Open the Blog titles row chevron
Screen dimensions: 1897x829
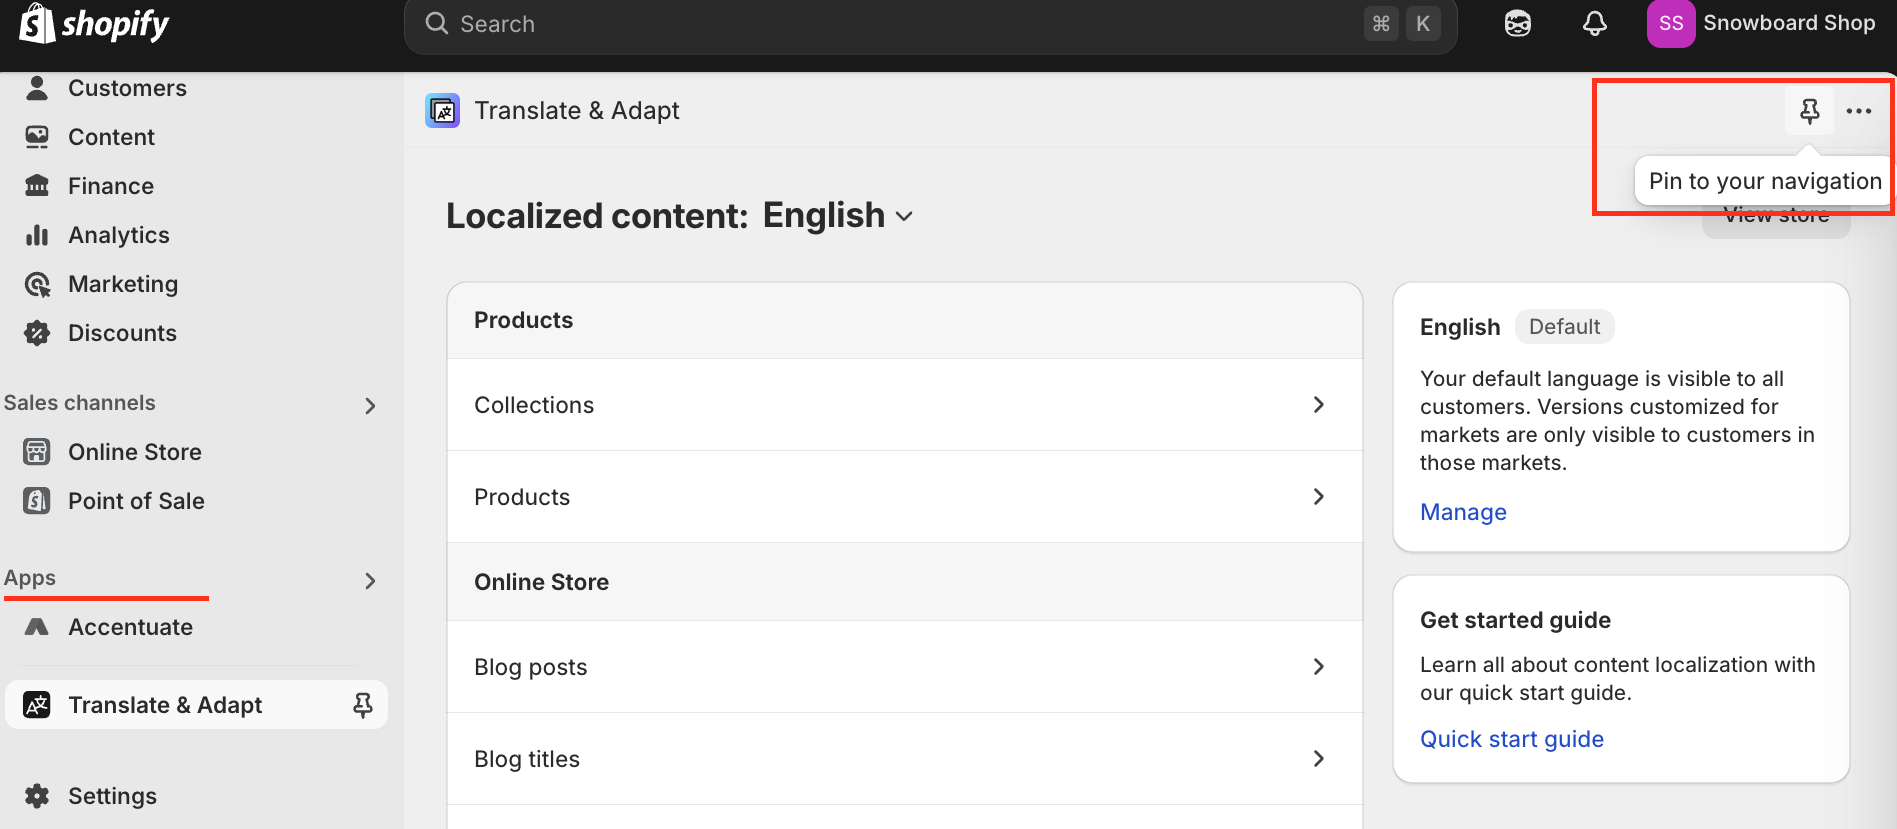coord(1319,759)
